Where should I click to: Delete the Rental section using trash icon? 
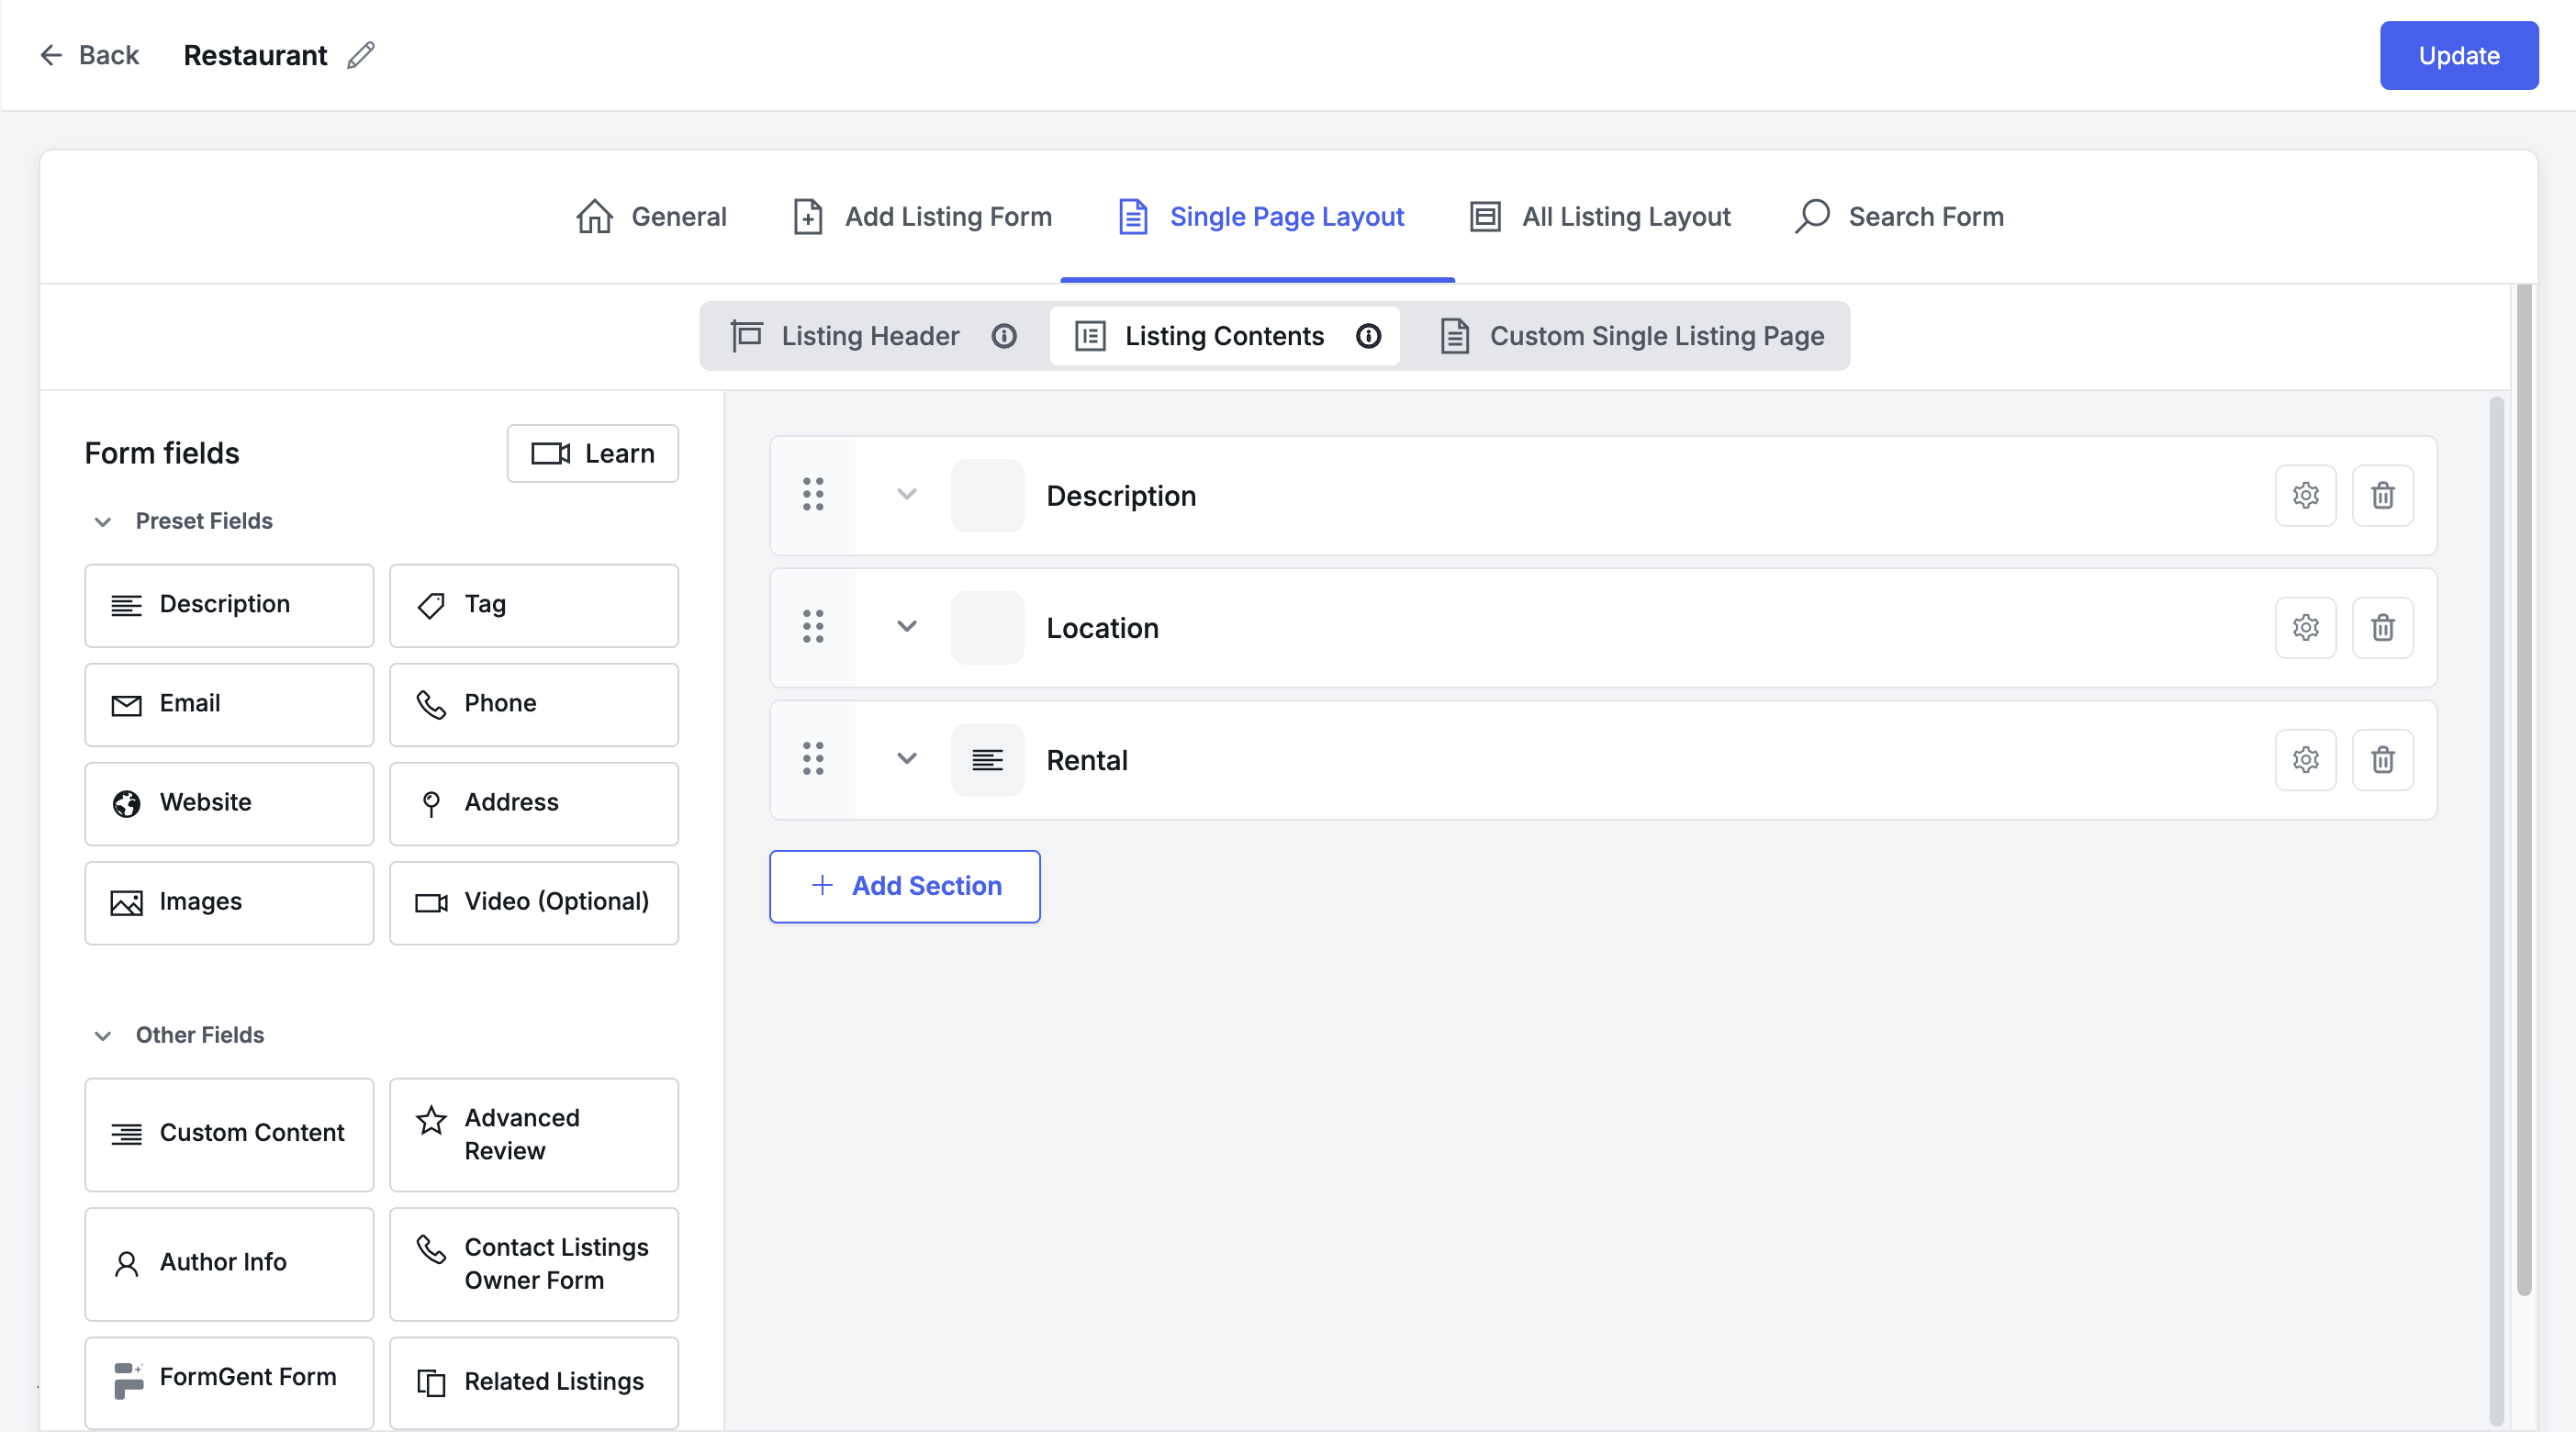(2383, 760)
